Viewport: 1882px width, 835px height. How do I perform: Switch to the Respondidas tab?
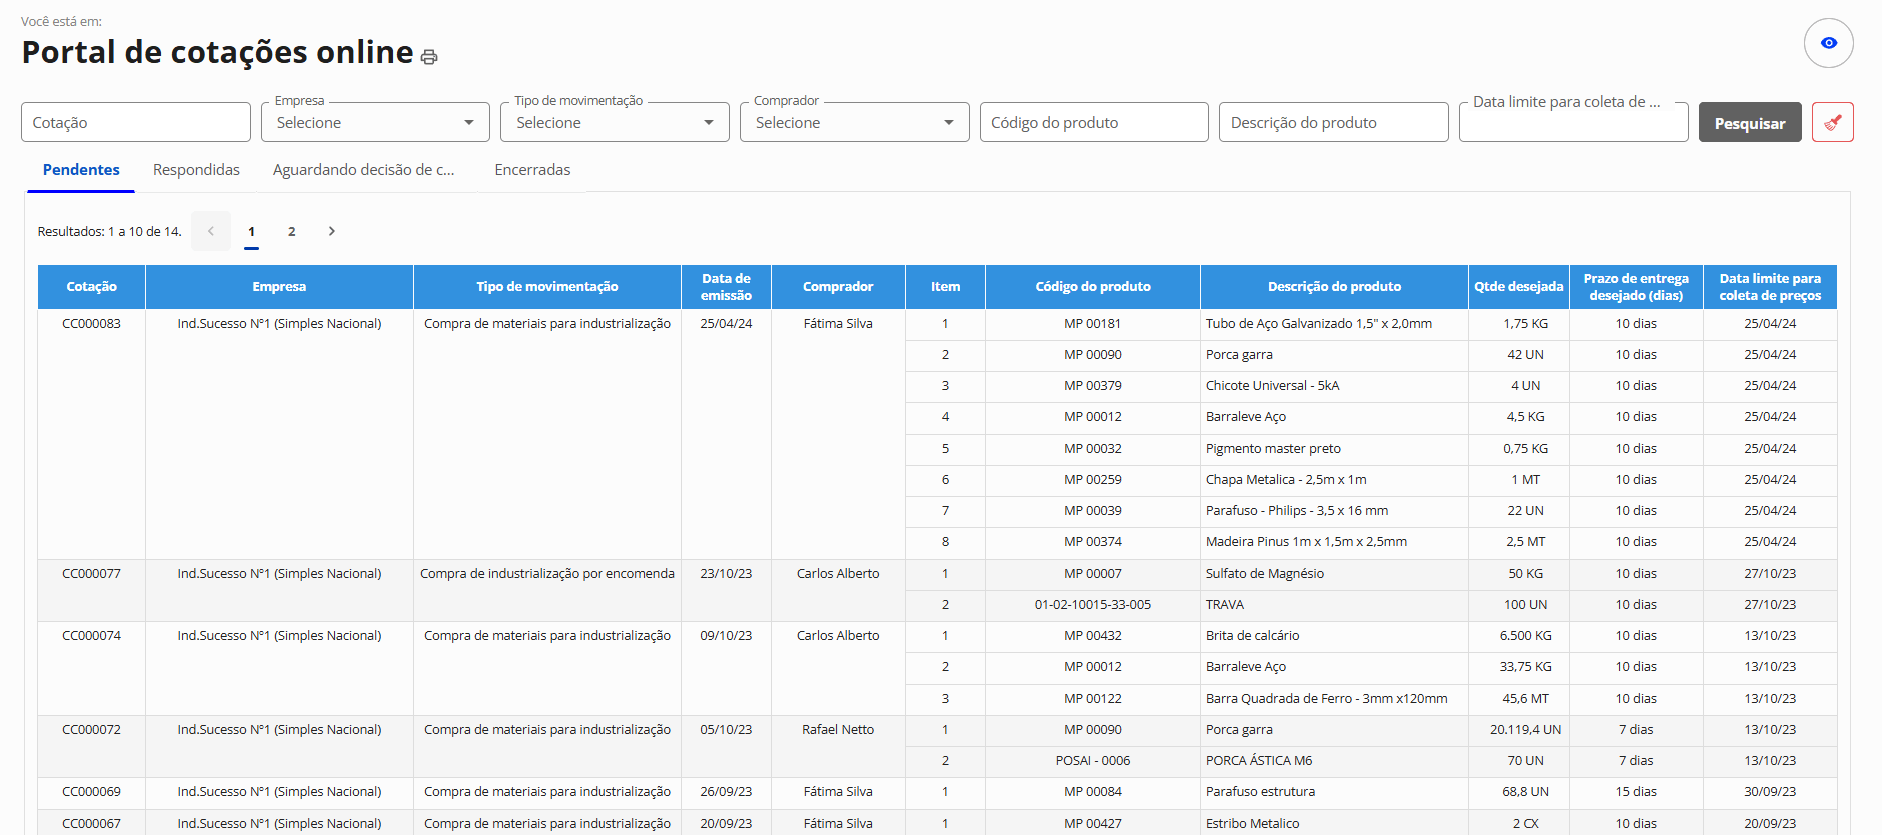(196, 170)
